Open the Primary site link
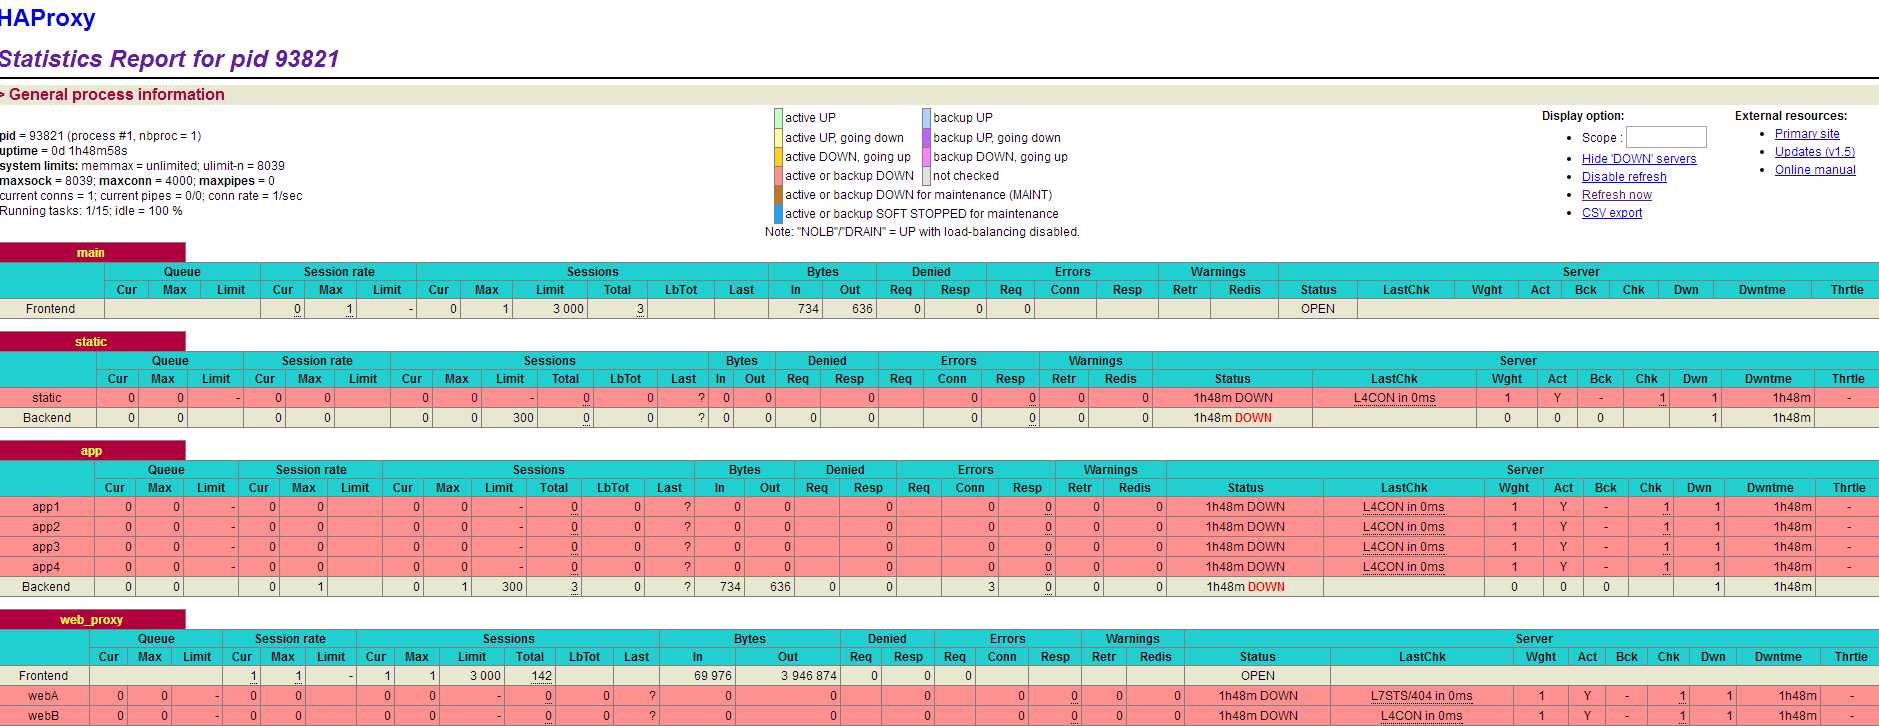The height and width of the screenshot is (726, 1879). [x=1807, y=134]
